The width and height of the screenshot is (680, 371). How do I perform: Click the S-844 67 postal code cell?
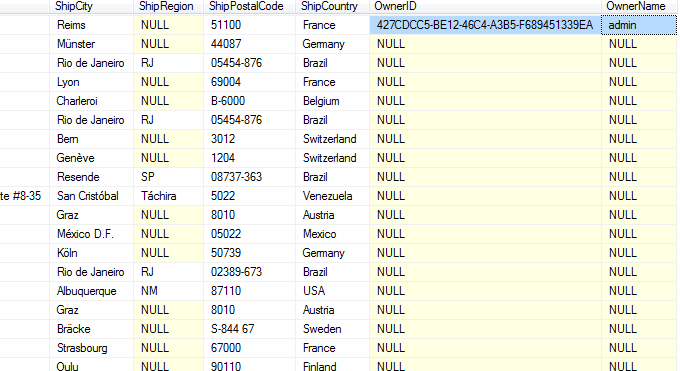tap(249, 329)
